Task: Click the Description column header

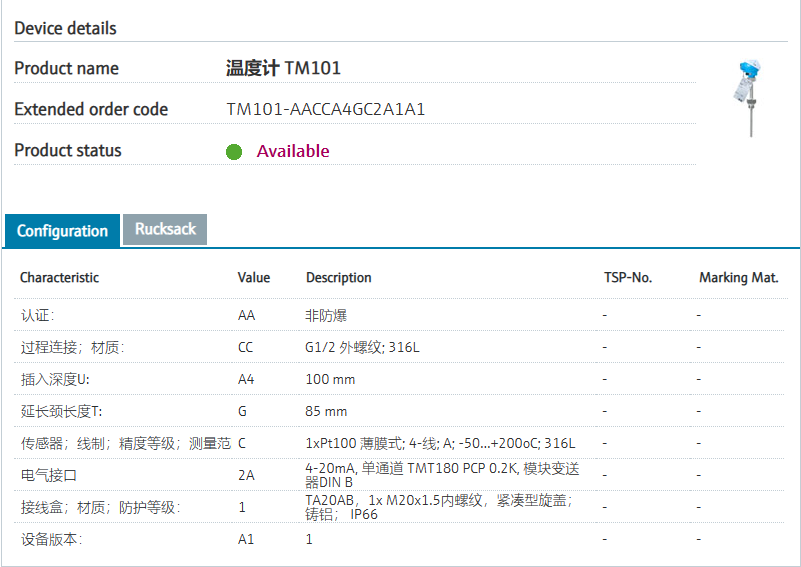Action: pos(339,277)
